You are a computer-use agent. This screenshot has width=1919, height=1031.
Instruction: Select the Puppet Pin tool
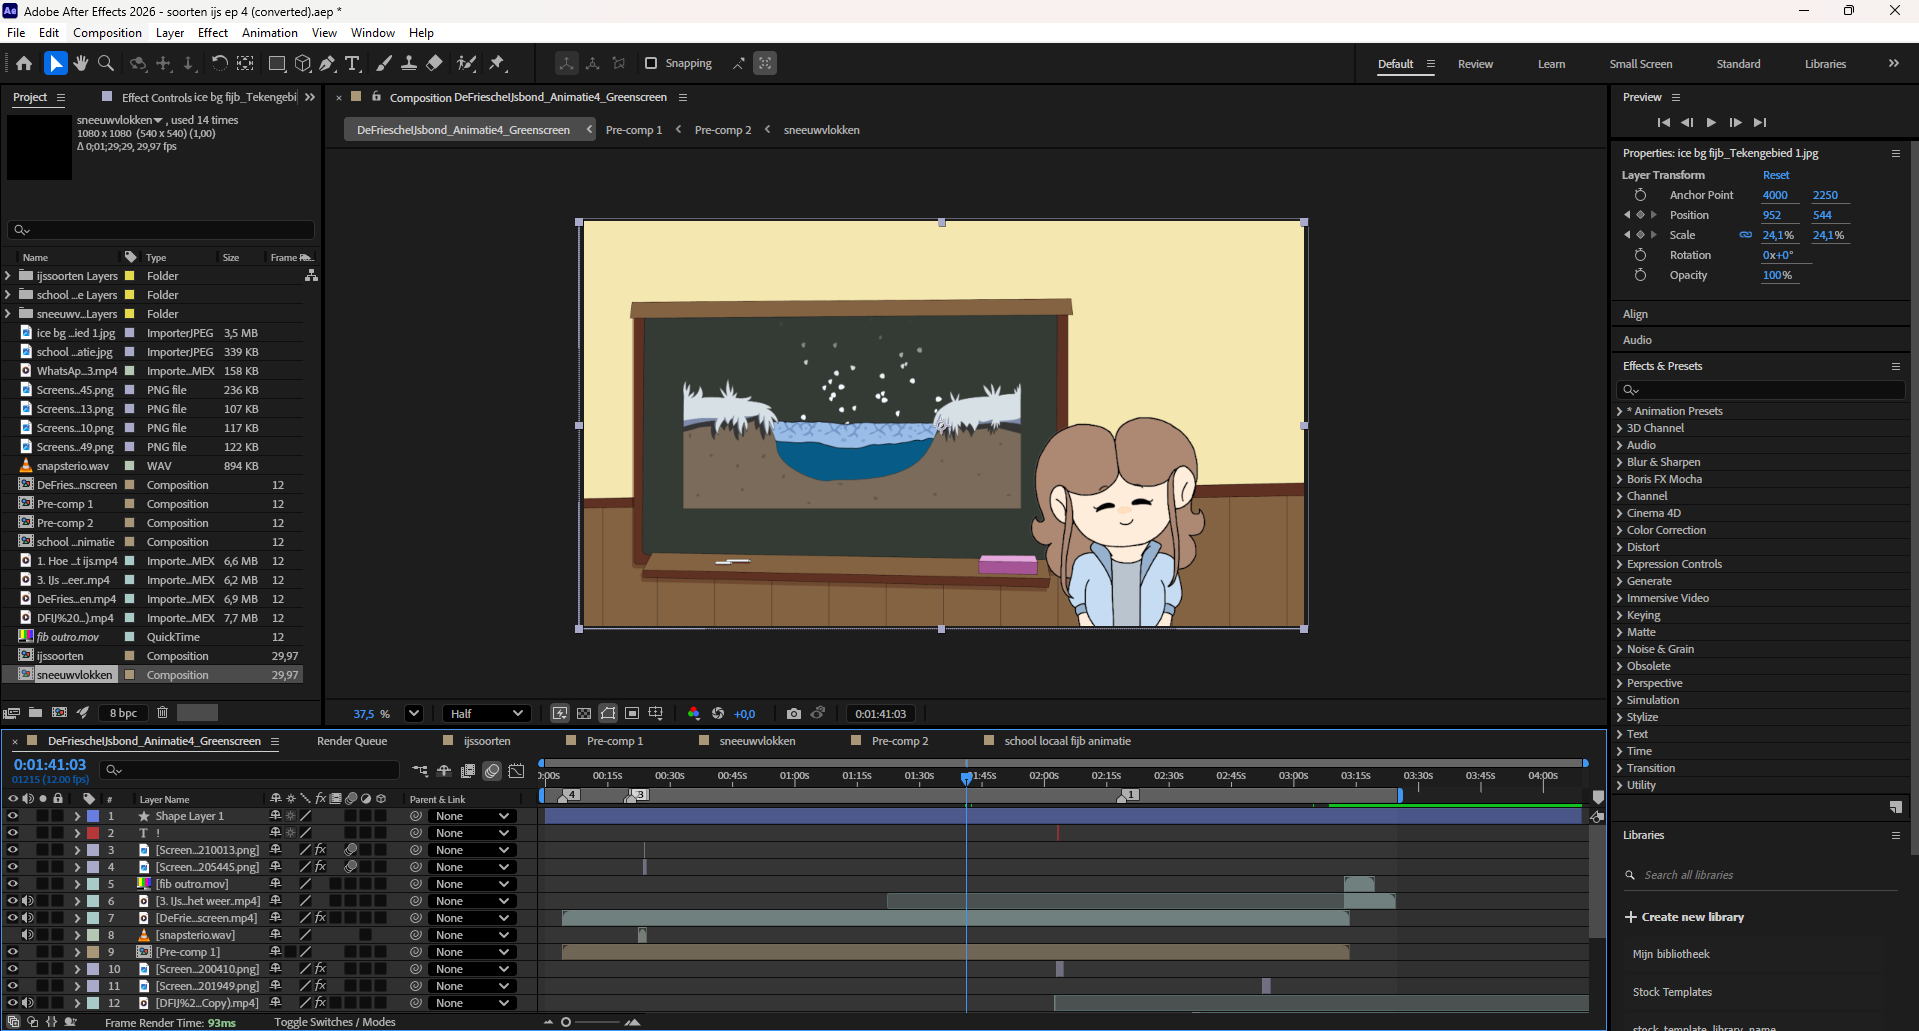pos(497,63)
